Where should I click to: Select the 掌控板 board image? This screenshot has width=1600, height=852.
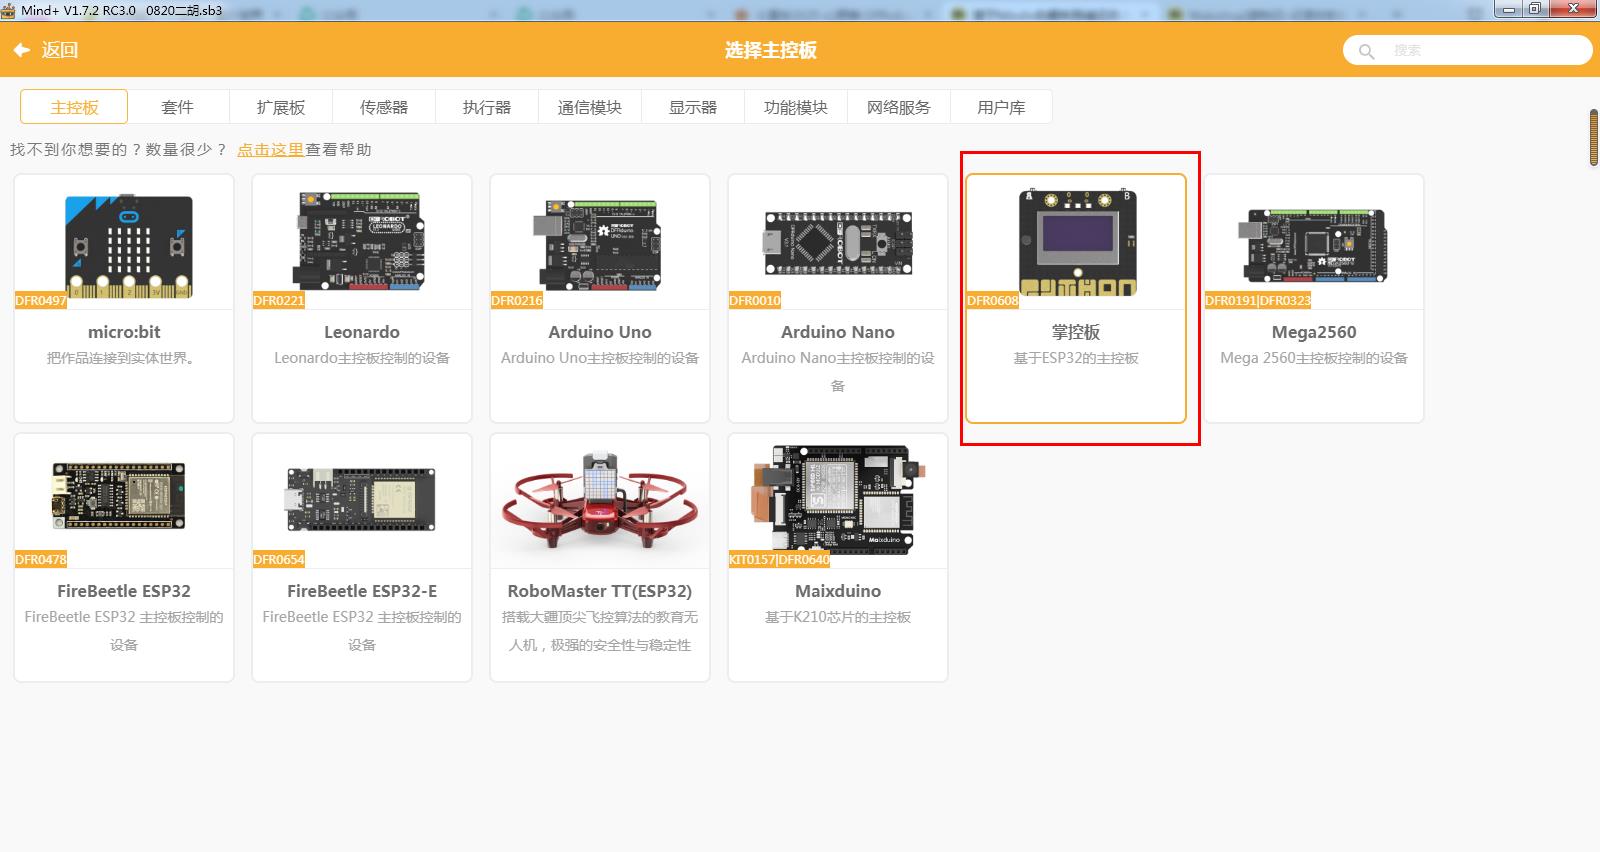[1078, 241]
